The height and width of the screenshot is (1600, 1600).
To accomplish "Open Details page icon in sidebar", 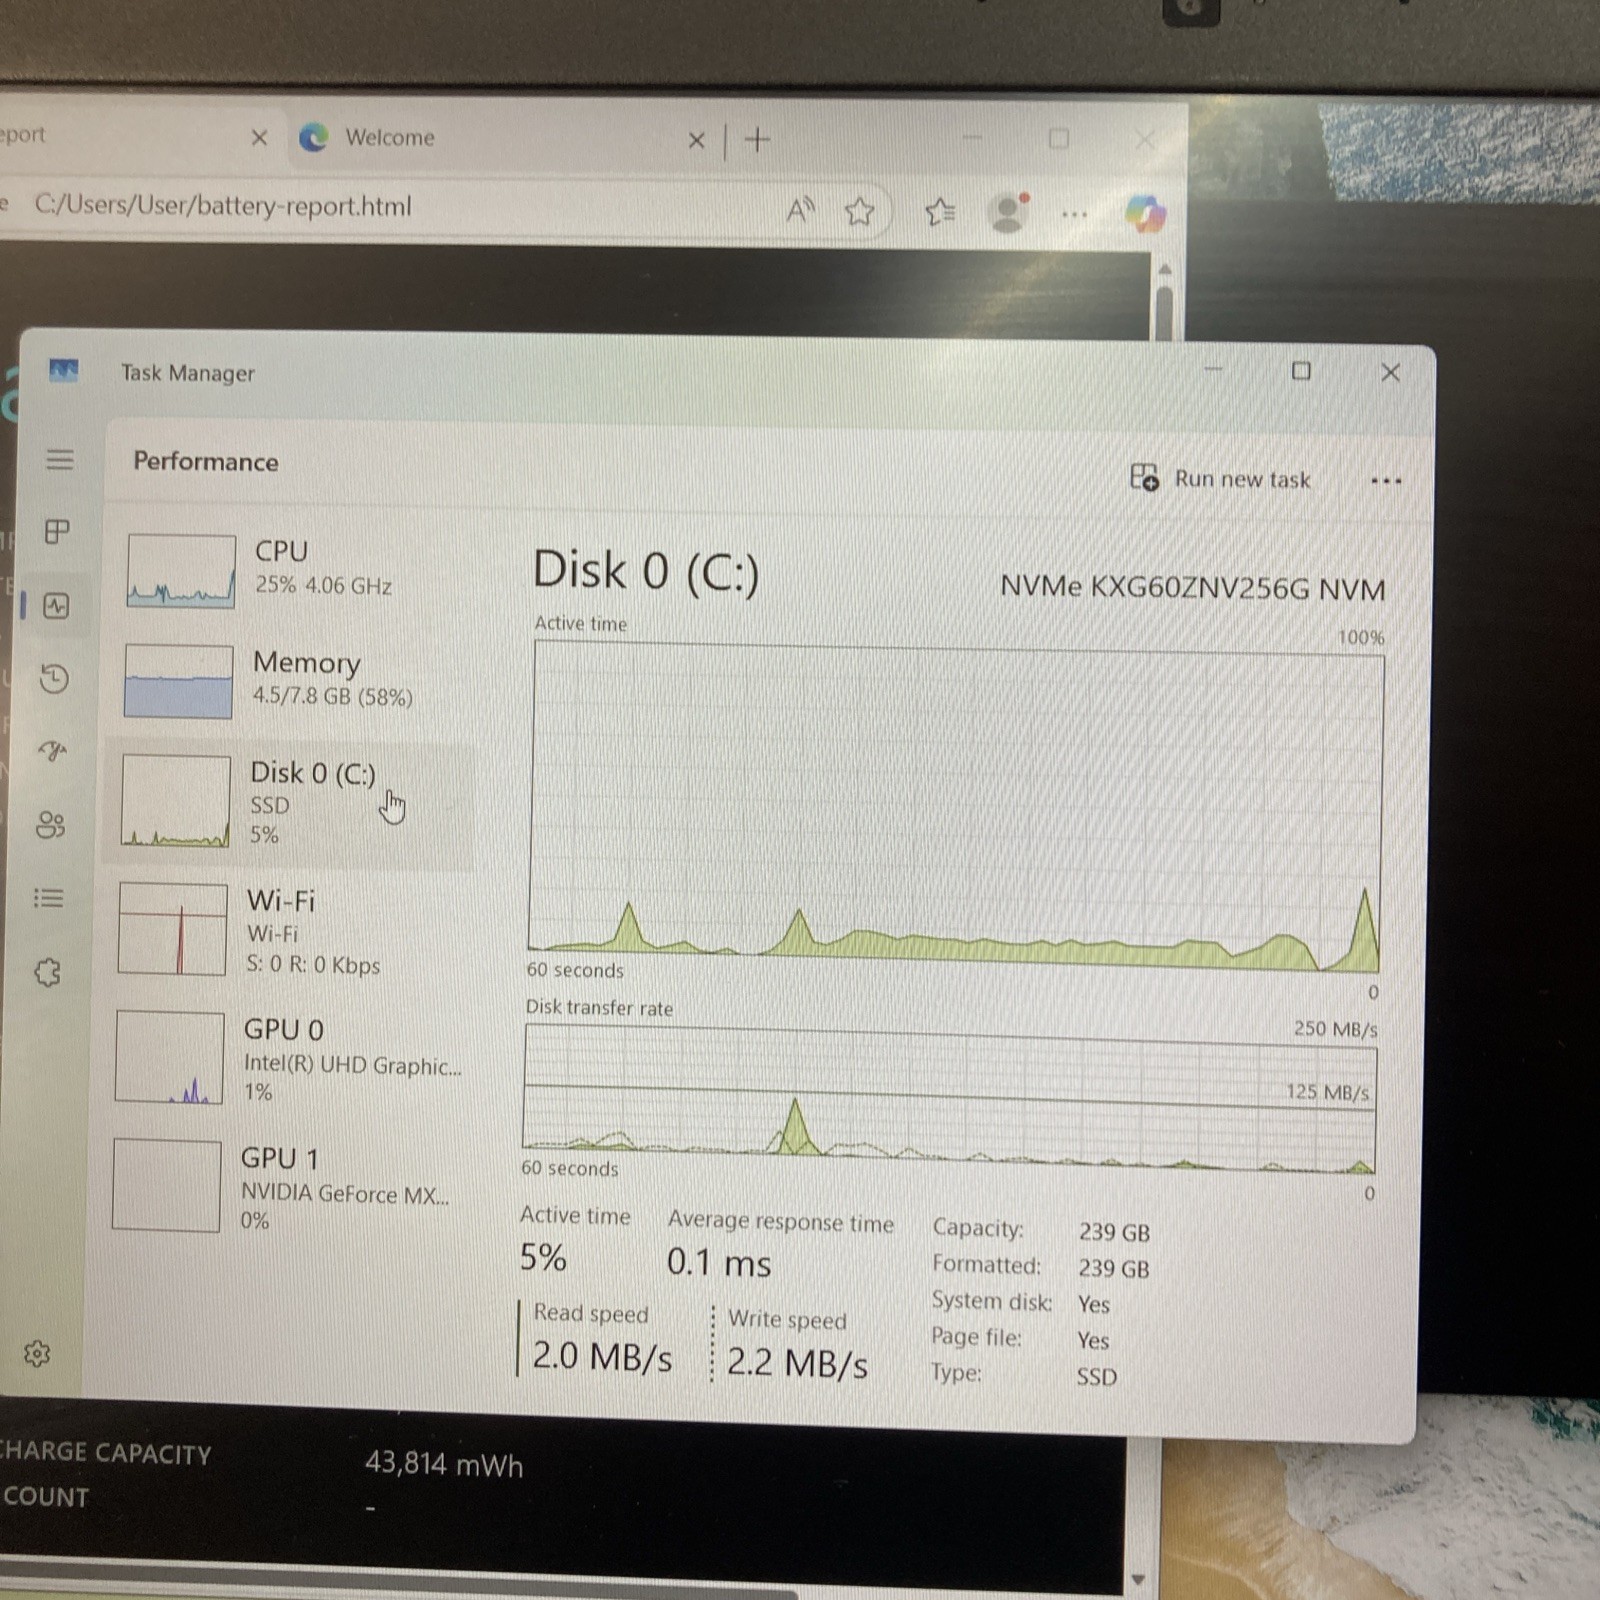I will tap(49, 897).
